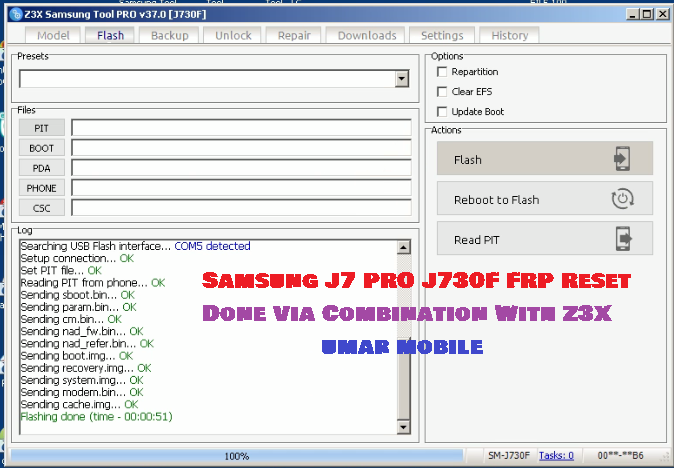The height and width of the screenshot is (468, 674).
Task: Switch to the Model tab
Action: (53, 35)
